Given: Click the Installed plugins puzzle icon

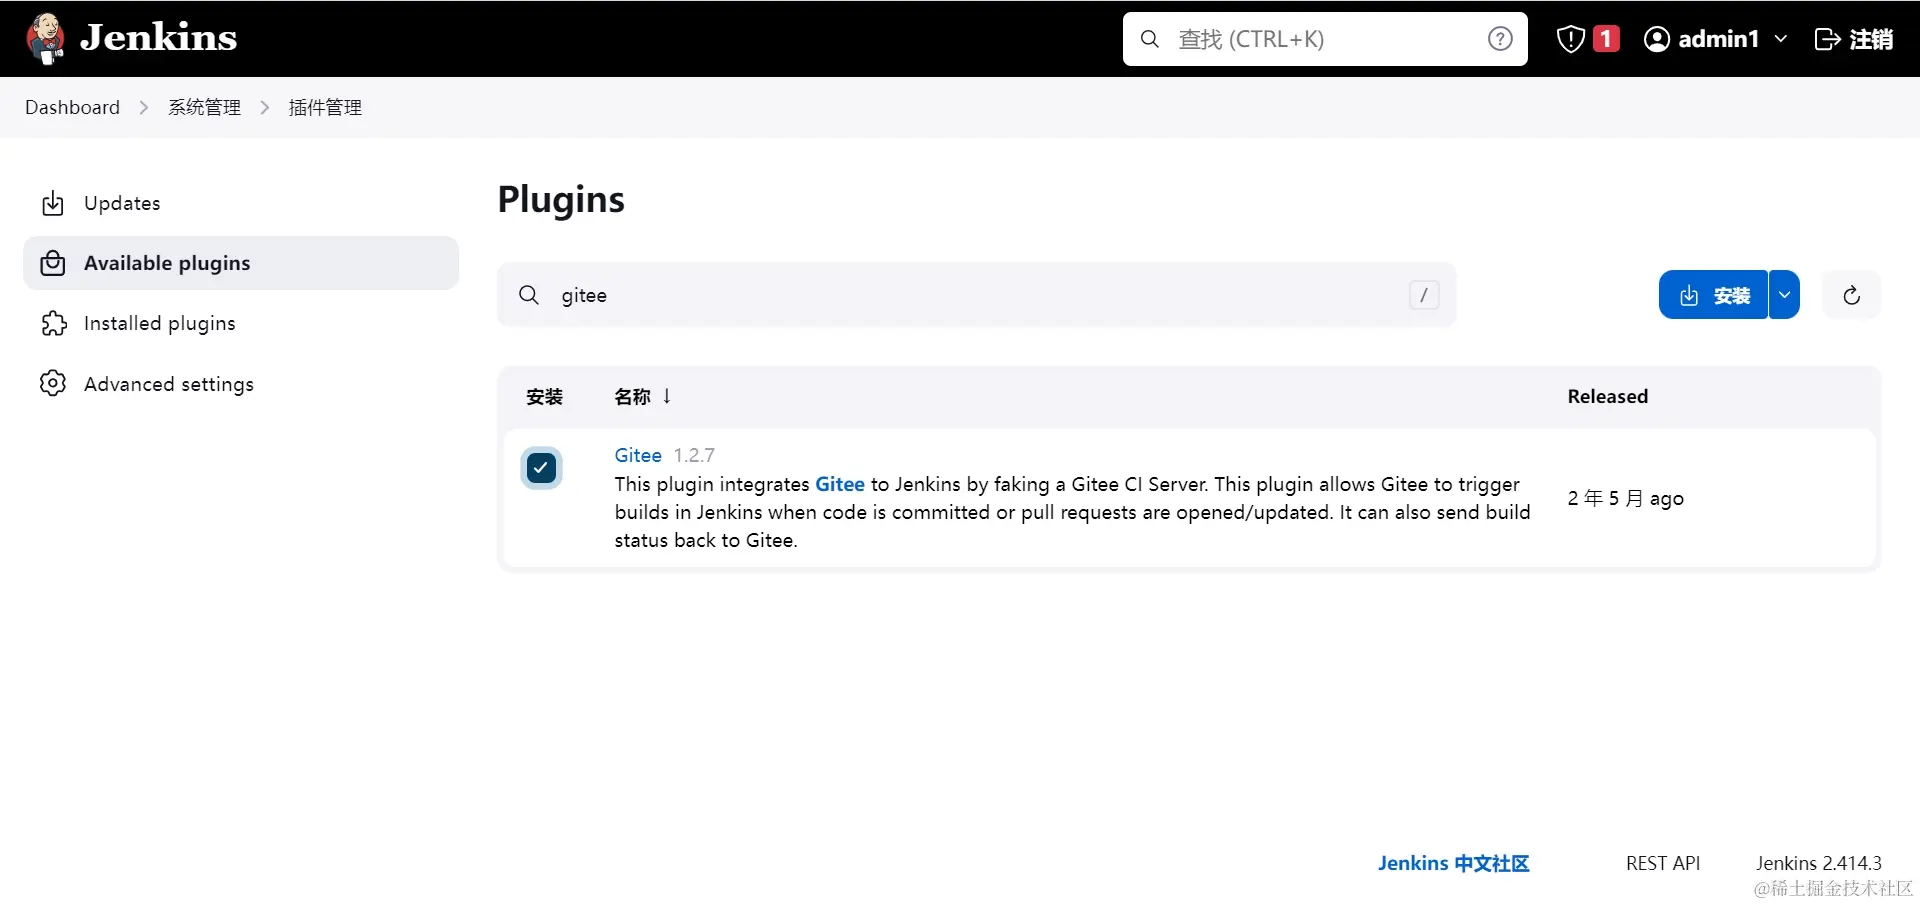Looking at the screenshot, I should click(53, 323).
